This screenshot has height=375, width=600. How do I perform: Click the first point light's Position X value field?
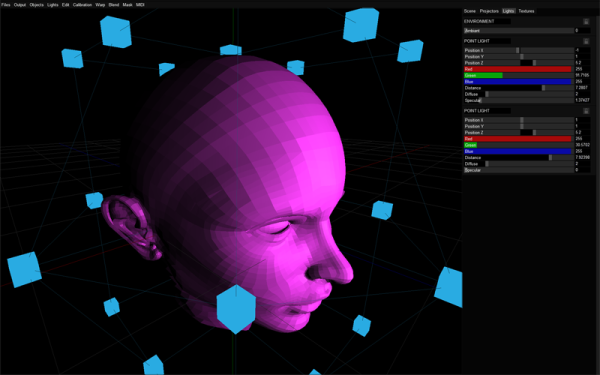pyautogui.click(x=582, y=51)
